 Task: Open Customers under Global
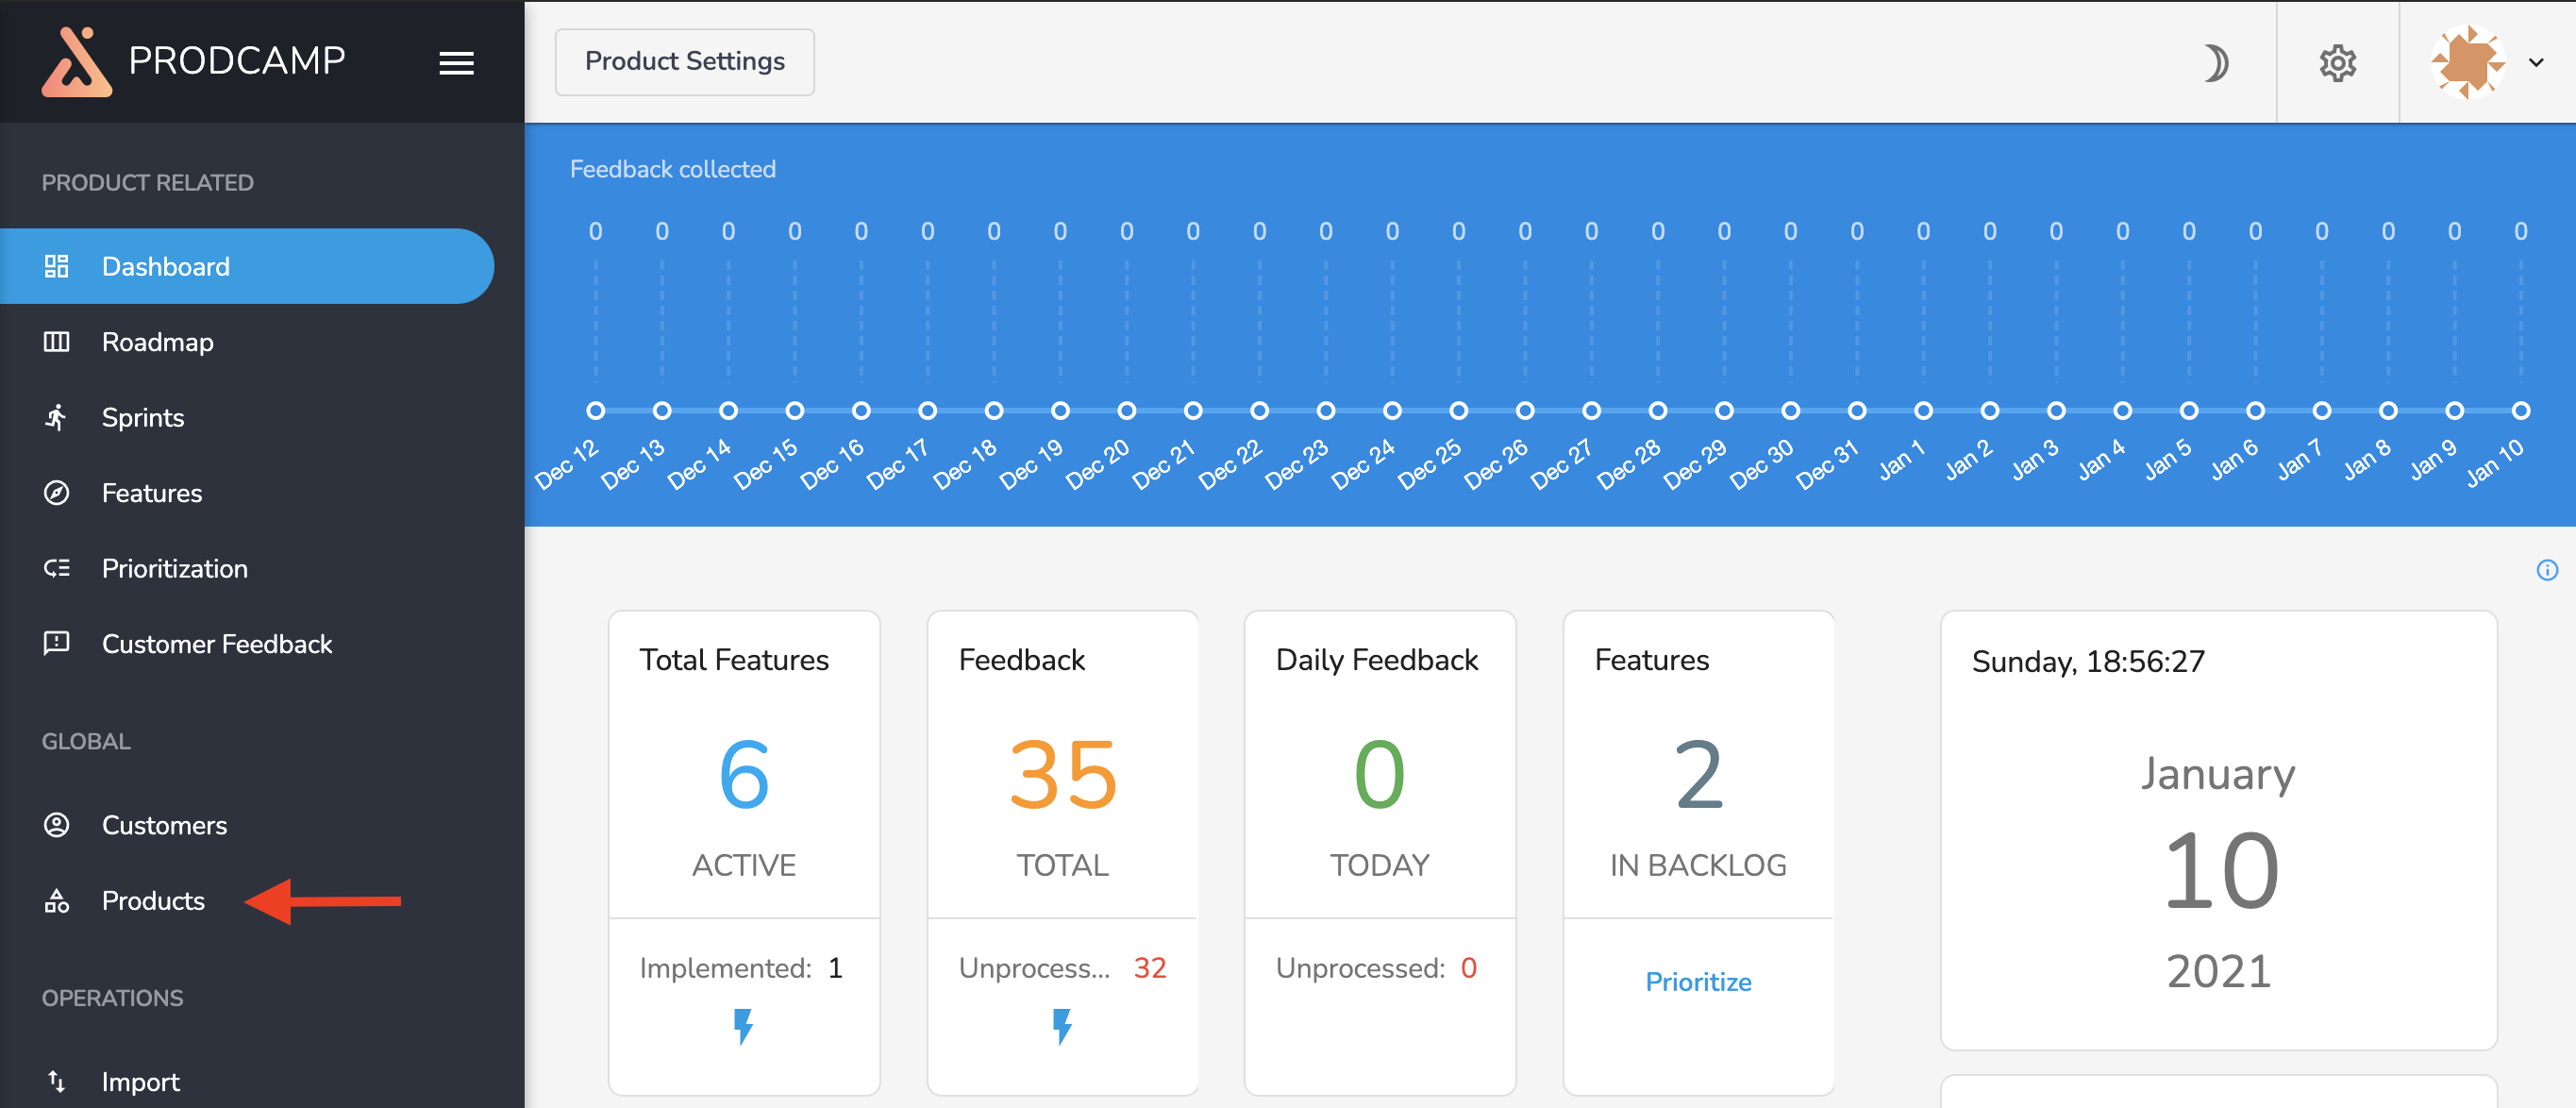(x=164, y=825)
